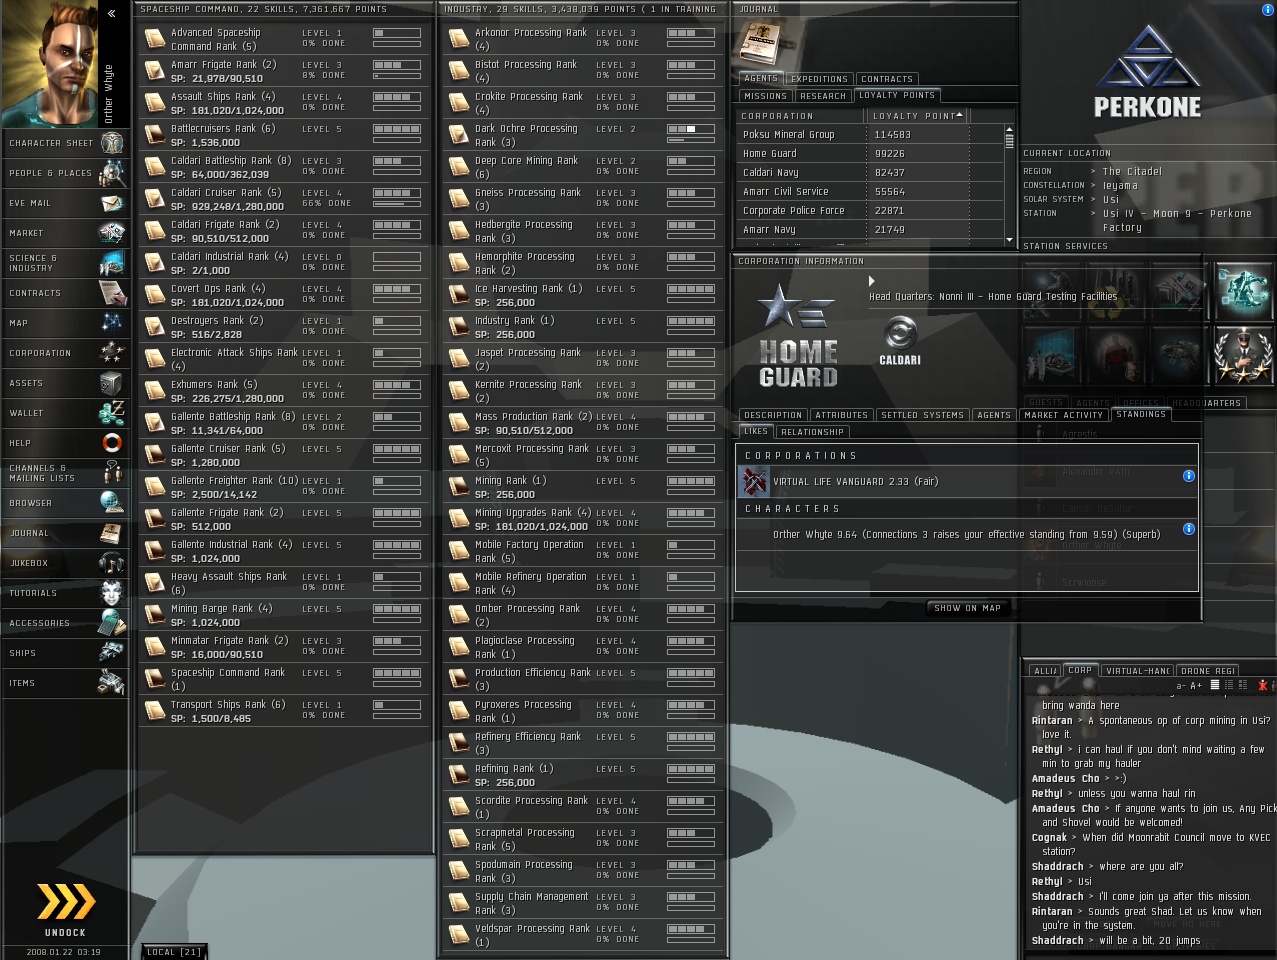Open the Contracts sidebar entry
Screen dimensions: 1277x960
point(65,293)
